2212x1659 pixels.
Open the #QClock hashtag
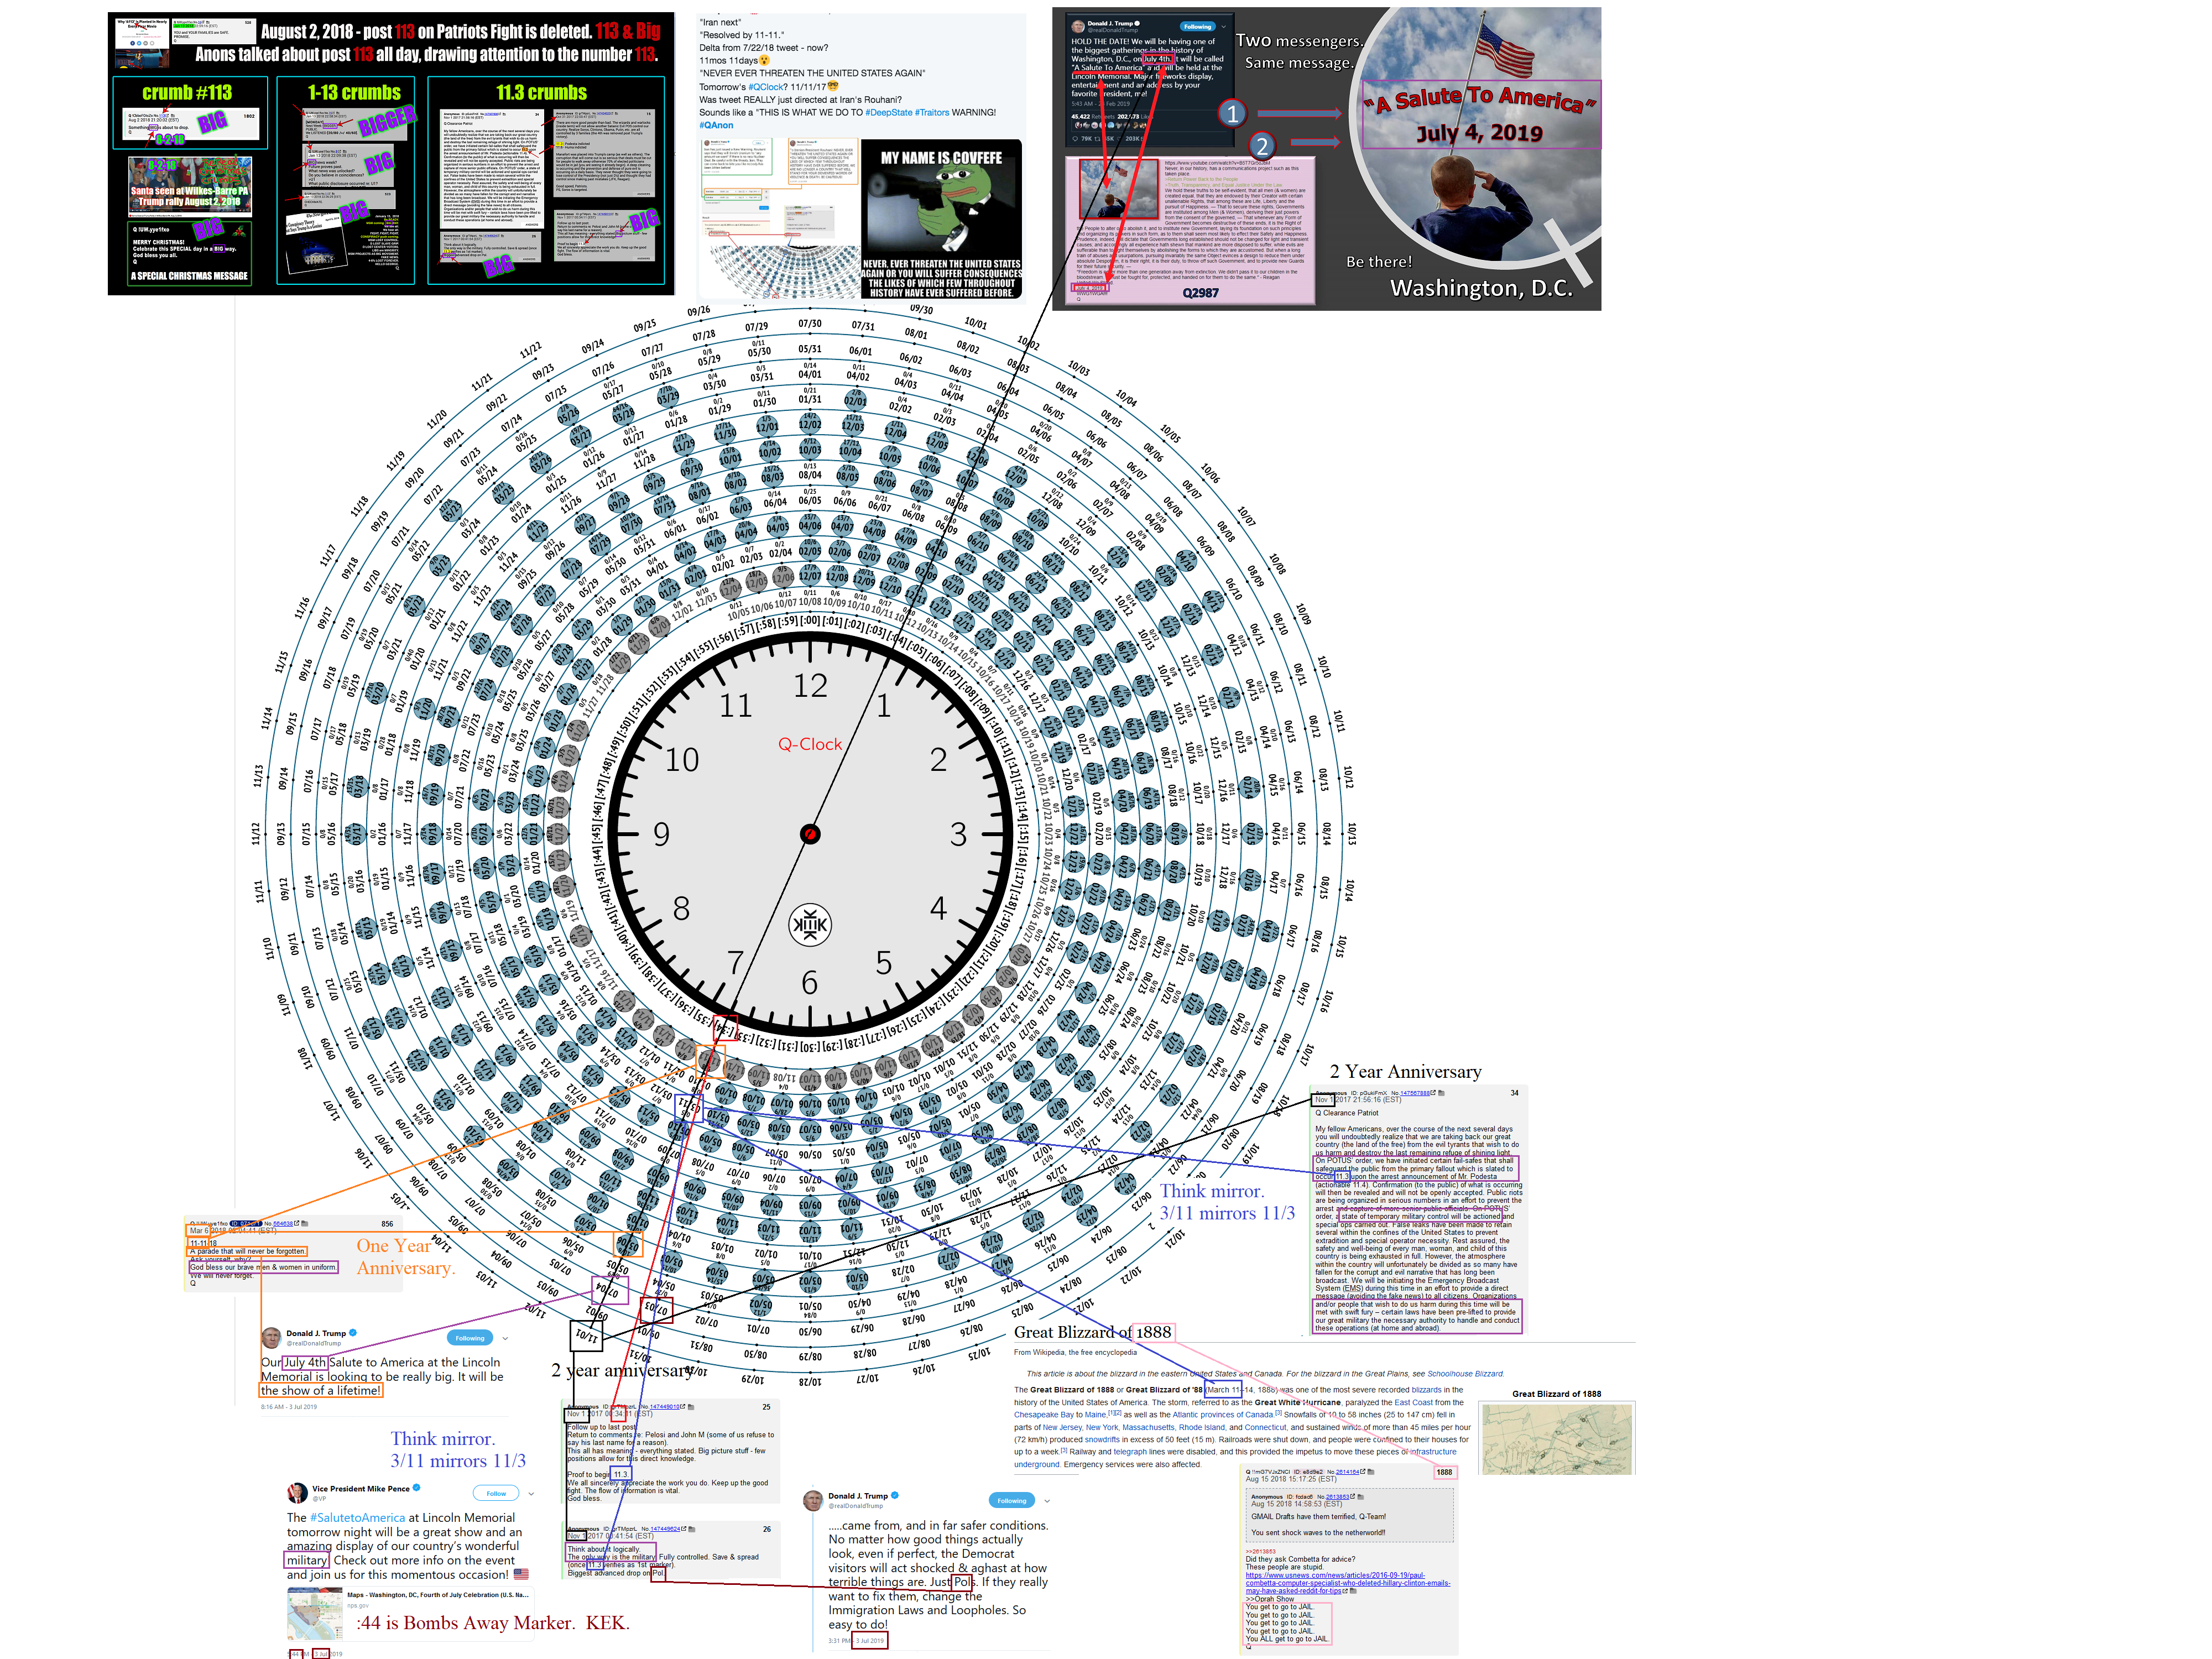point(767,87)
